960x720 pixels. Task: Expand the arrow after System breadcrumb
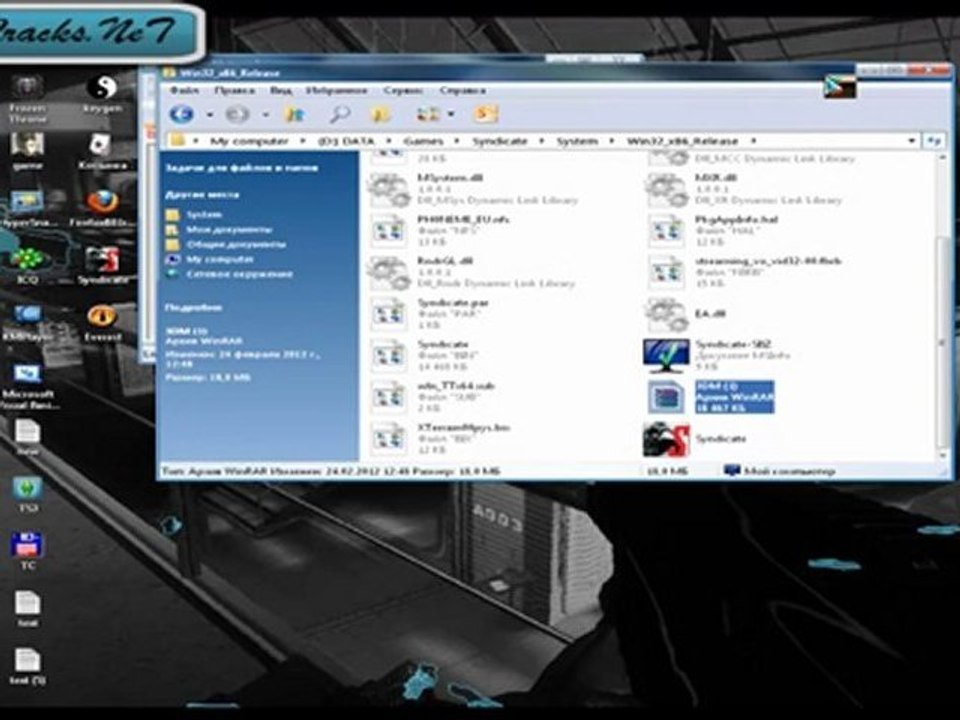point(611,141)
